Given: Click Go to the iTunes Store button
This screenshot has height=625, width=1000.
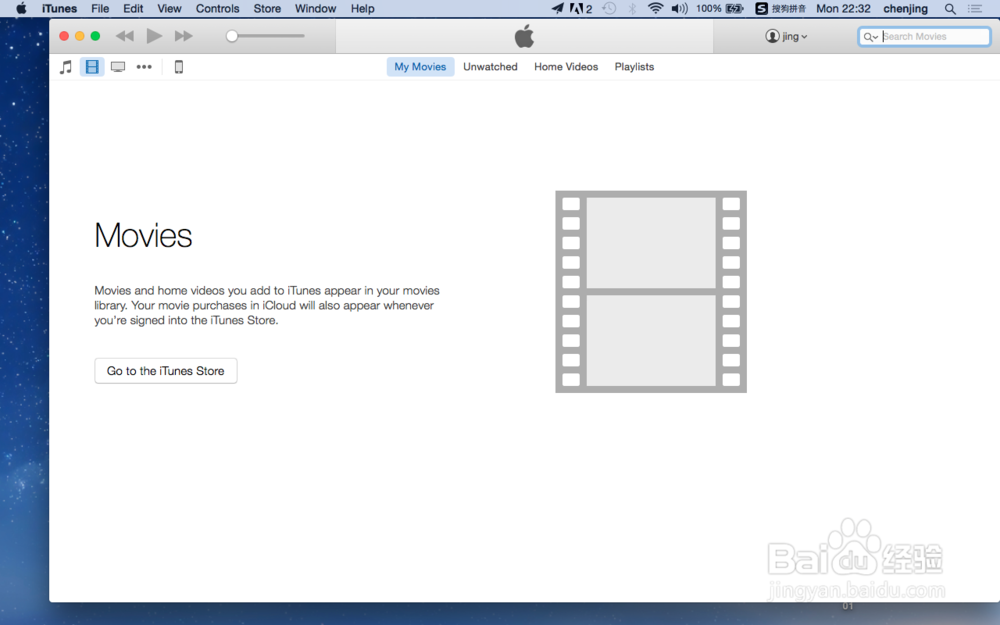Looking at the screenshot, I should point(166,371).
